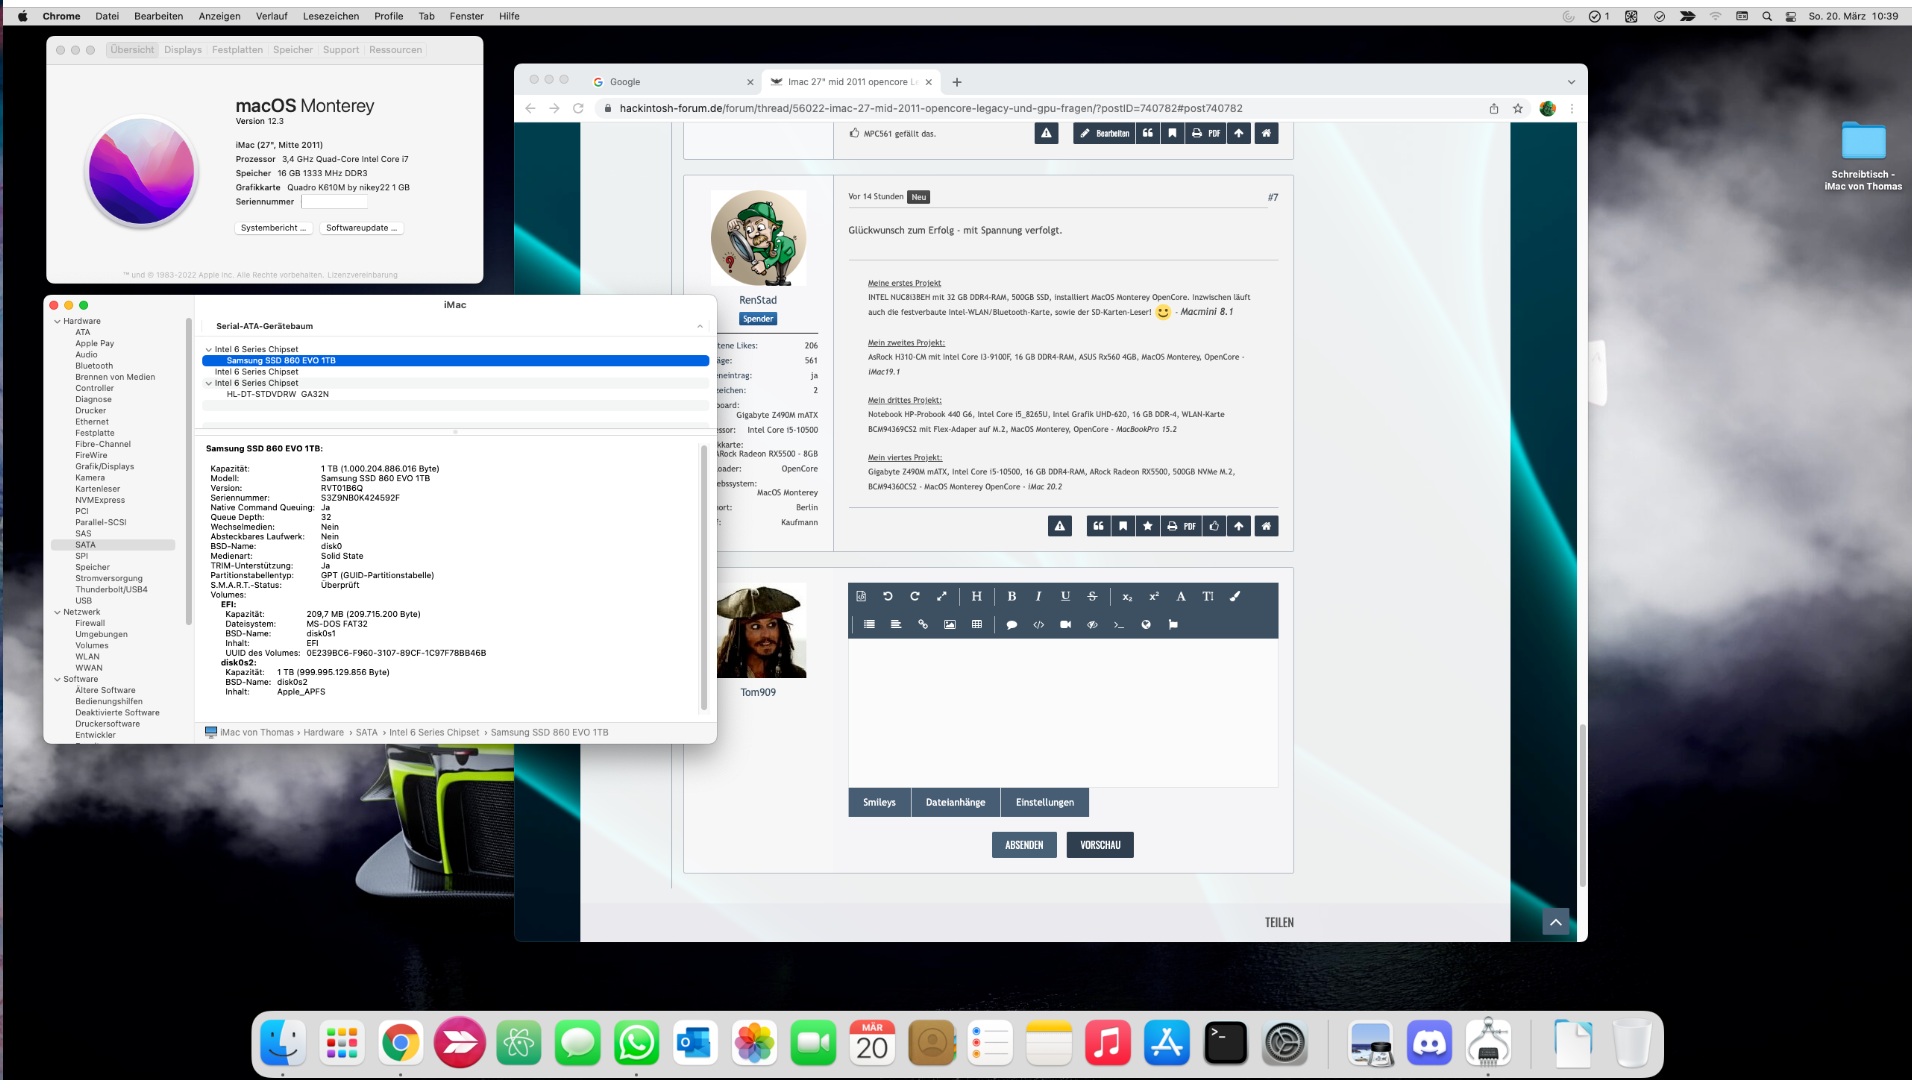The image size is (1912, 1080).
Task: Apply subscript in the reply editor
Action: pyautogui.click(x=1127, y=597)
